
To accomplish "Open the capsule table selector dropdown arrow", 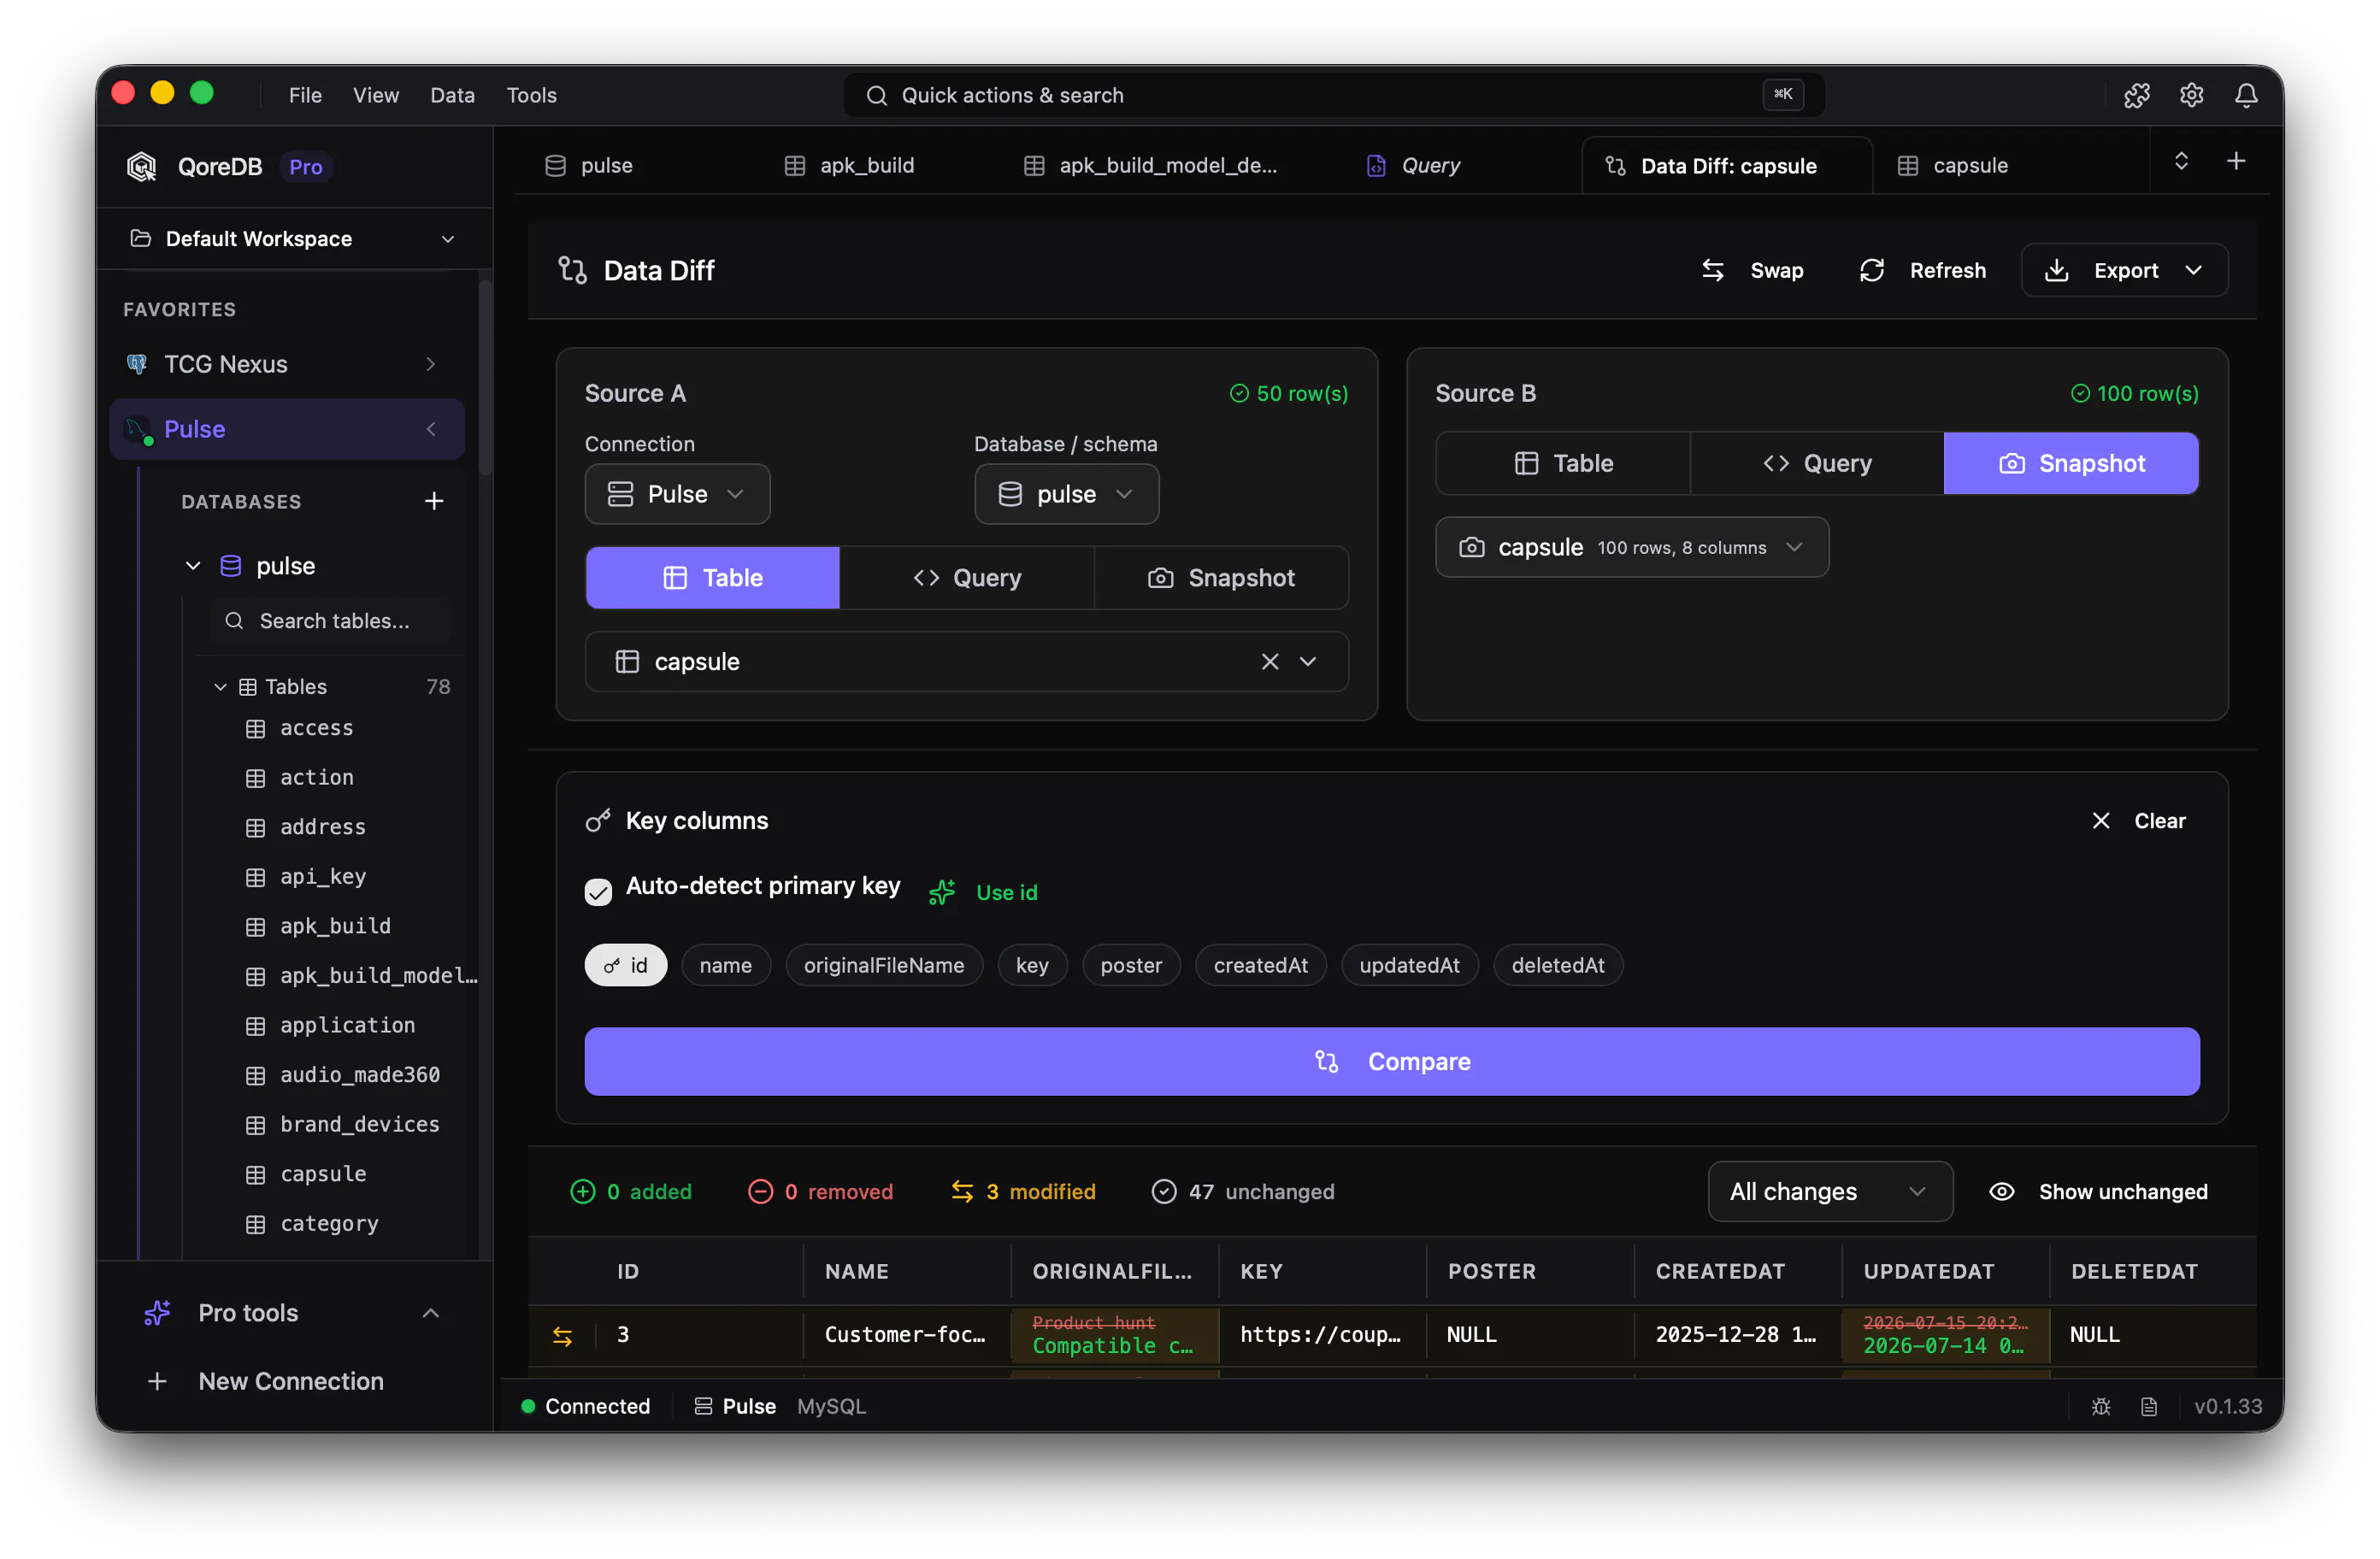I will (x=1307, y=661).
